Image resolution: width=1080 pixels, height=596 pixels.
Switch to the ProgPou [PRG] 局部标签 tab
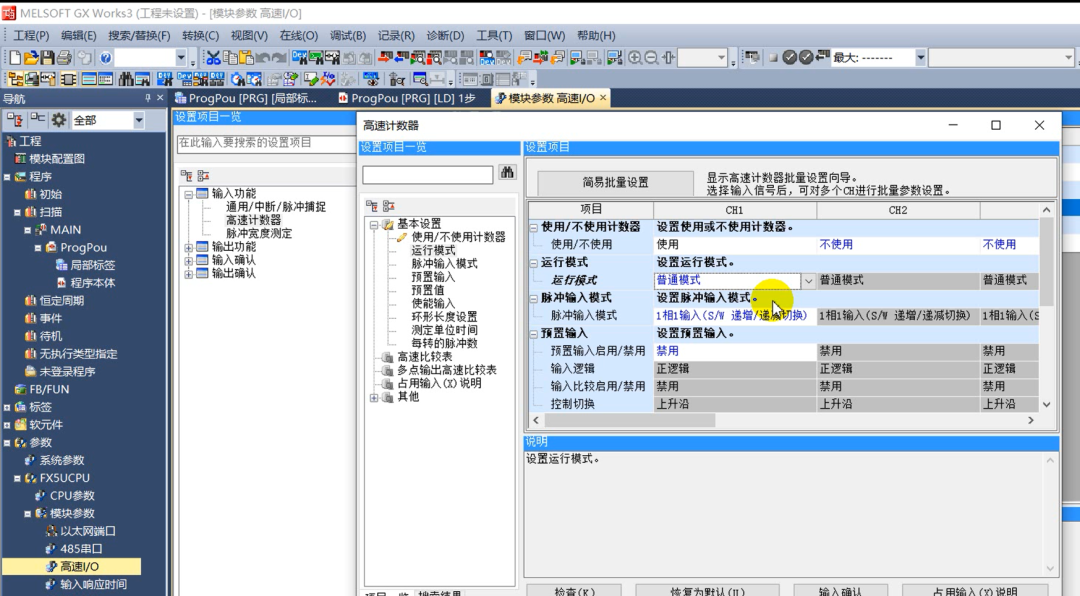click(x=247, y=99)
